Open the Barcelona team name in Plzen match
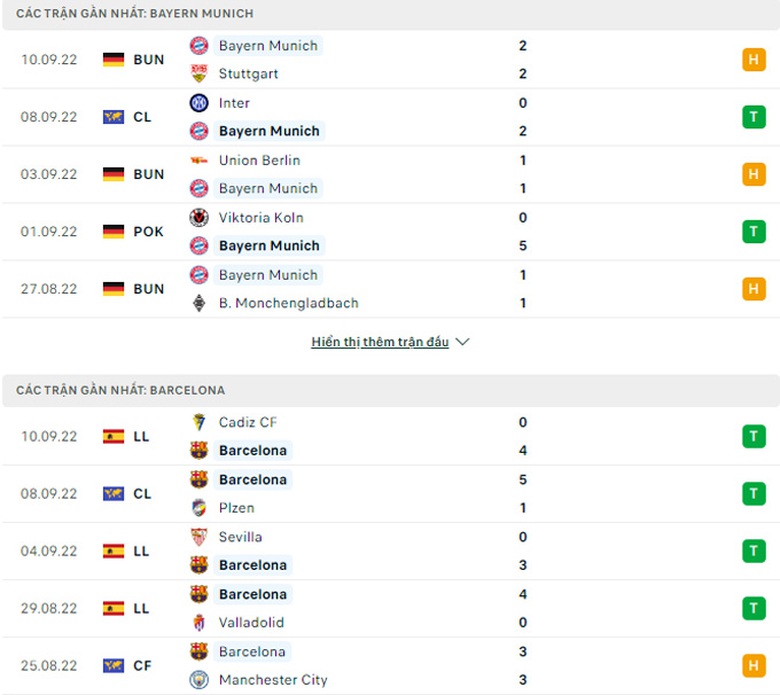This screenshot has height=695, width=780. coord(253,480)
